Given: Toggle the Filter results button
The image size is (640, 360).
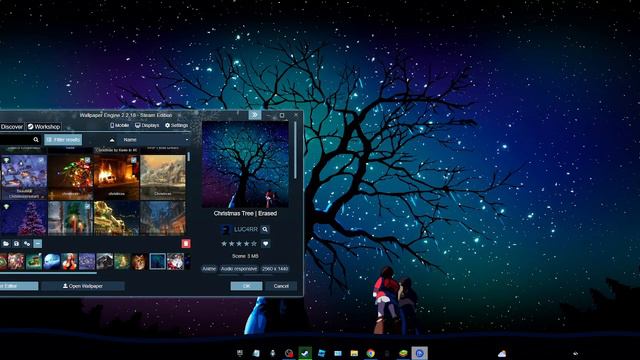Looking at the screenshot, I should (x=63, y=140).
